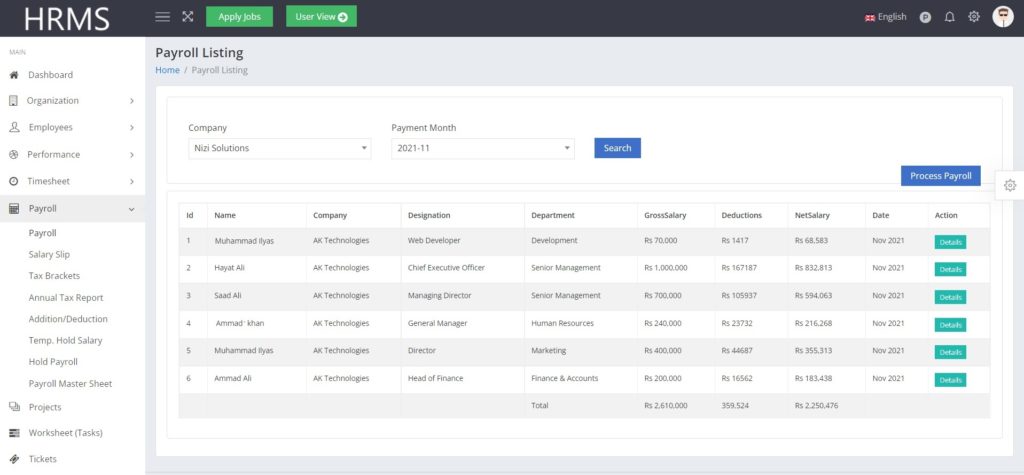The height and width of the screenshot is (475, 1024).
Task: Click the Employees person icon
Action: click(14, 127)
